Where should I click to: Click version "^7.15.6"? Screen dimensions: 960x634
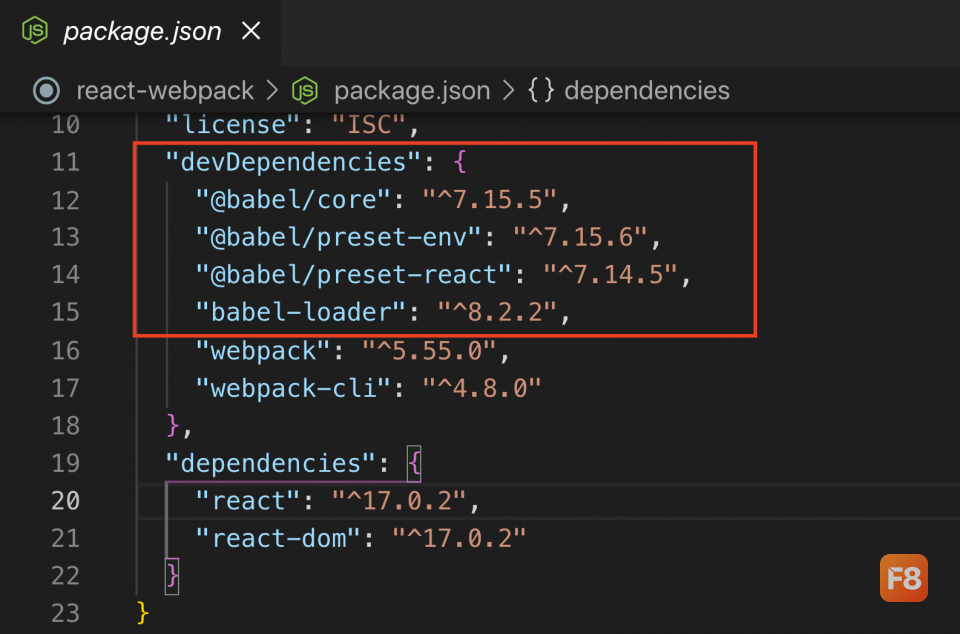tap(580, 237)
